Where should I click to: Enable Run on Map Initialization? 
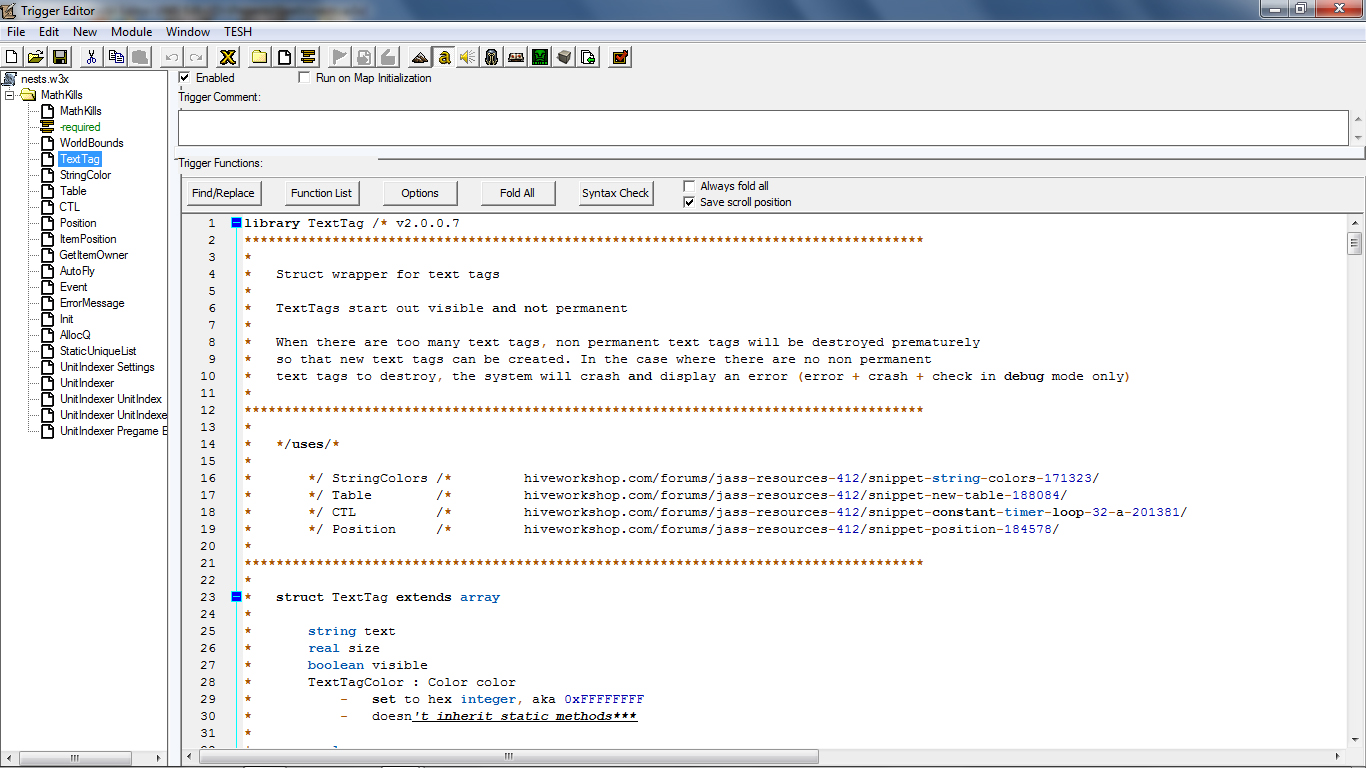(x=305, y=78)
